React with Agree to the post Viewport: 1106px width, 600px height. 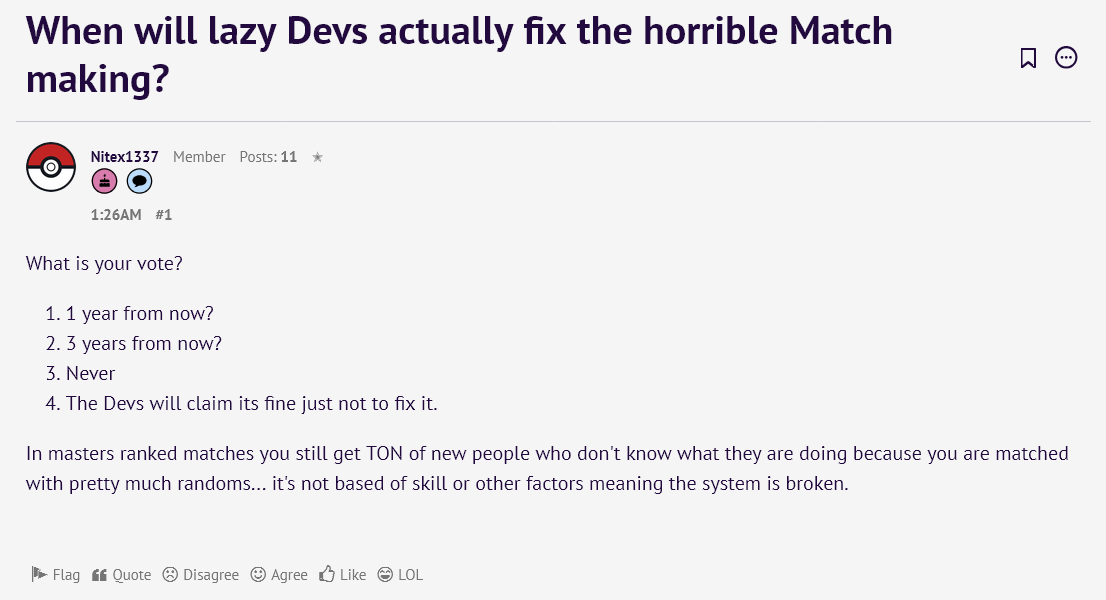tap(279, 575)
